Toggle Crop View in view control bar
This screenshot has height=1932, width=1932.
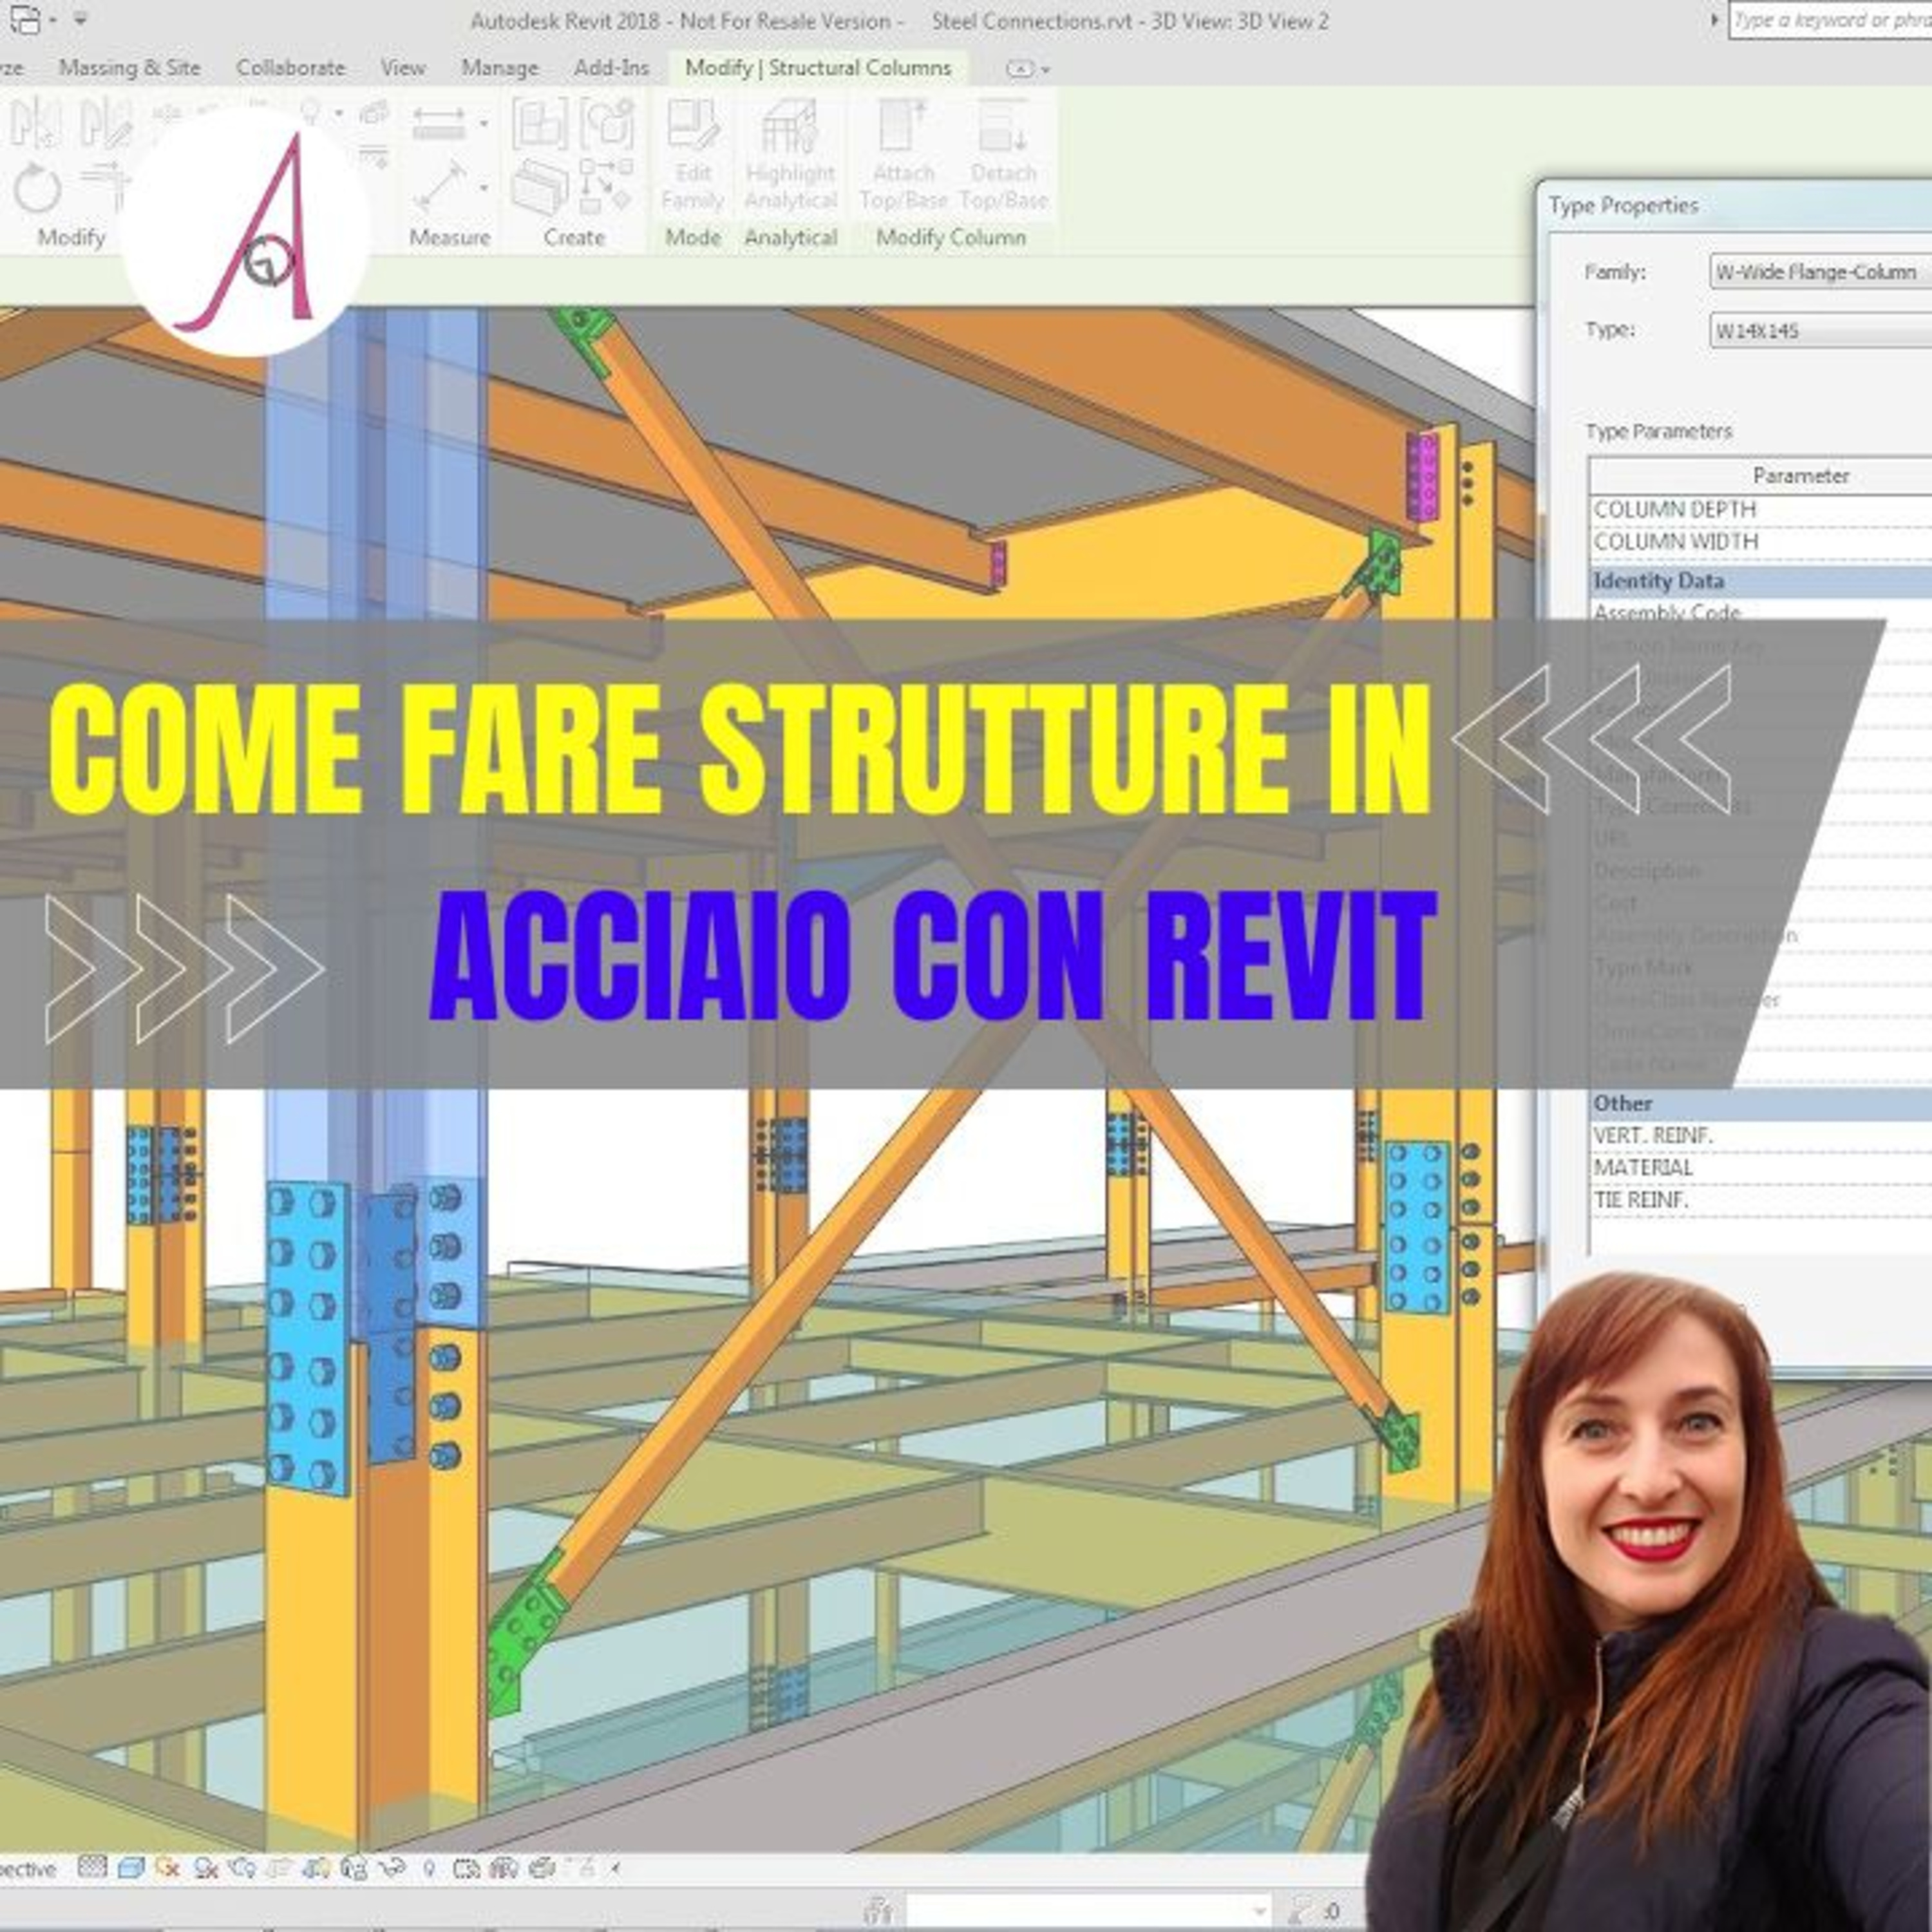(279, 1868)
